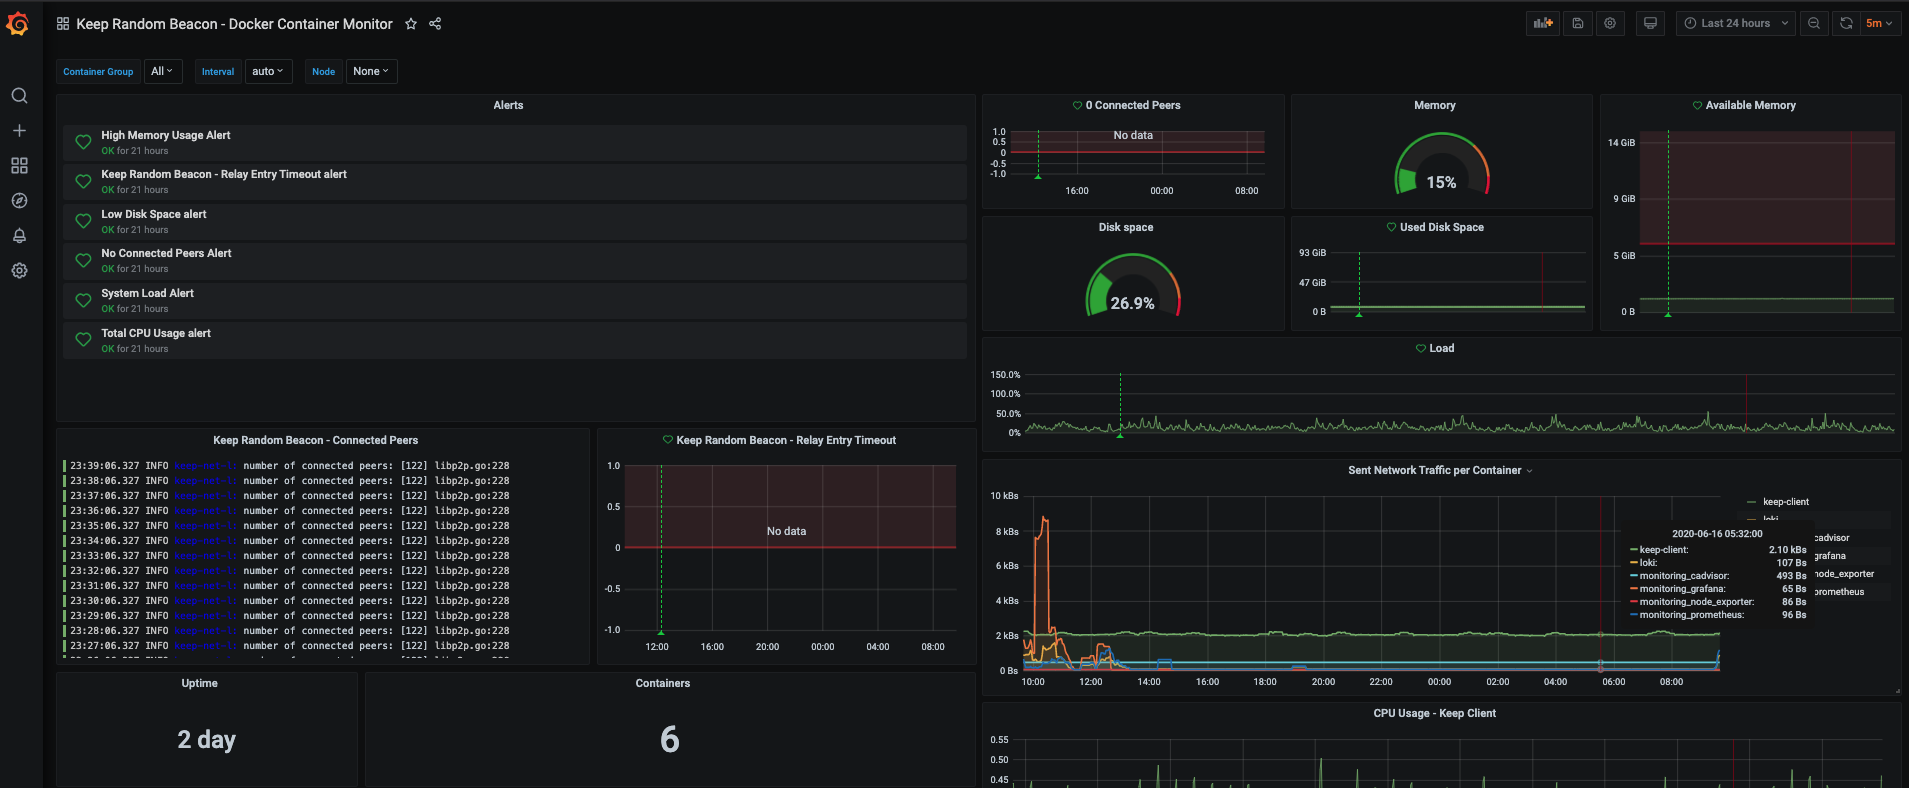This screenshot has width=1909, height=788.
Task: Open the Dashboards grid icon in sidebar
Action: point(19,166)
